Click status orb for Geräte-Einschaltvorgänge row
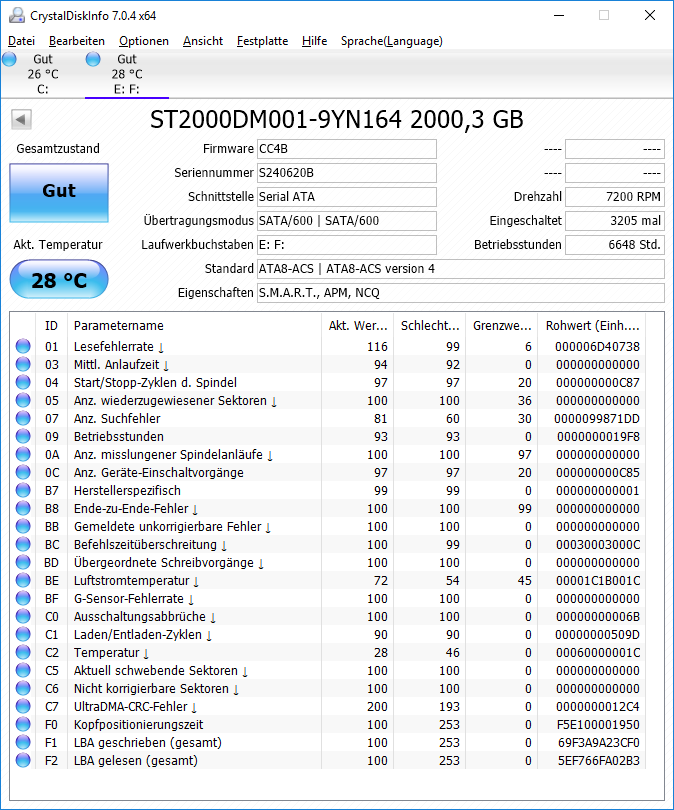674x810 pixels. (23, 472)
